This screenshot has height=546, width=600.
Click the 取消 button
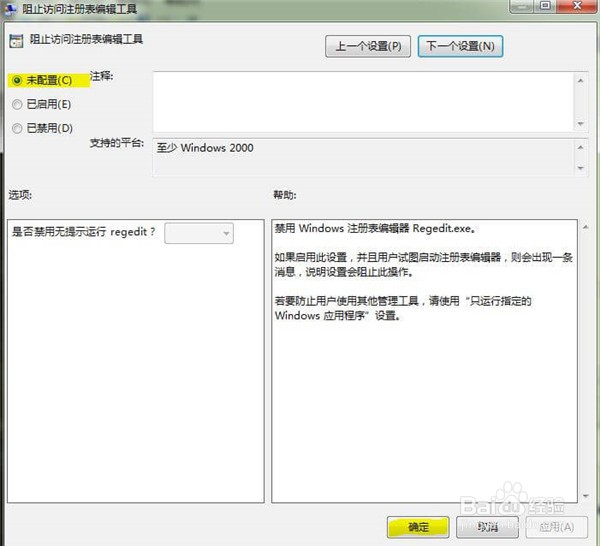click(487, 527)
